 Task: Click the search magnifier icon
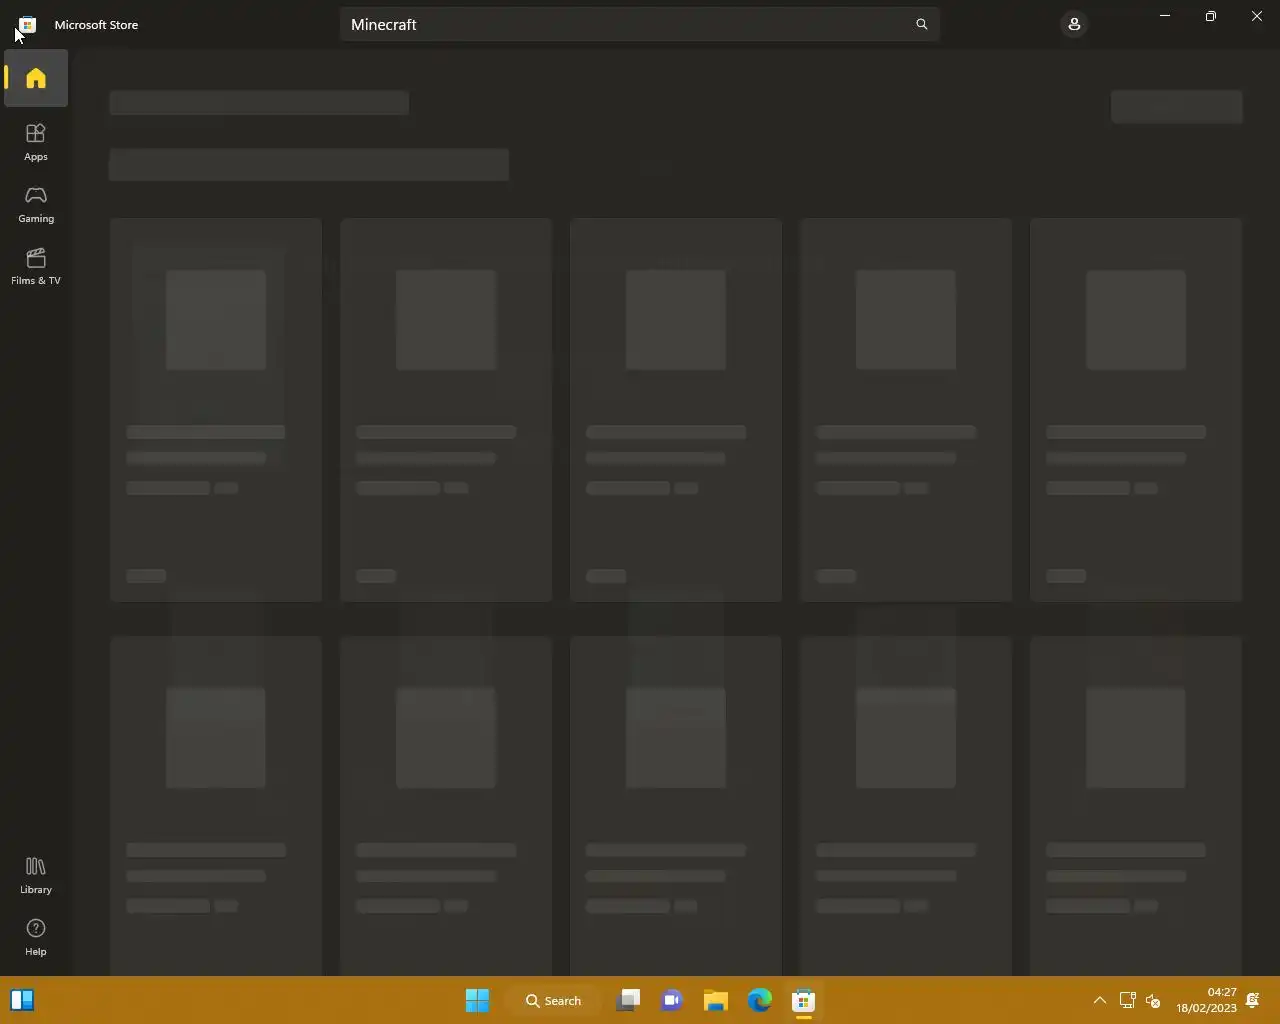point(922,24)
